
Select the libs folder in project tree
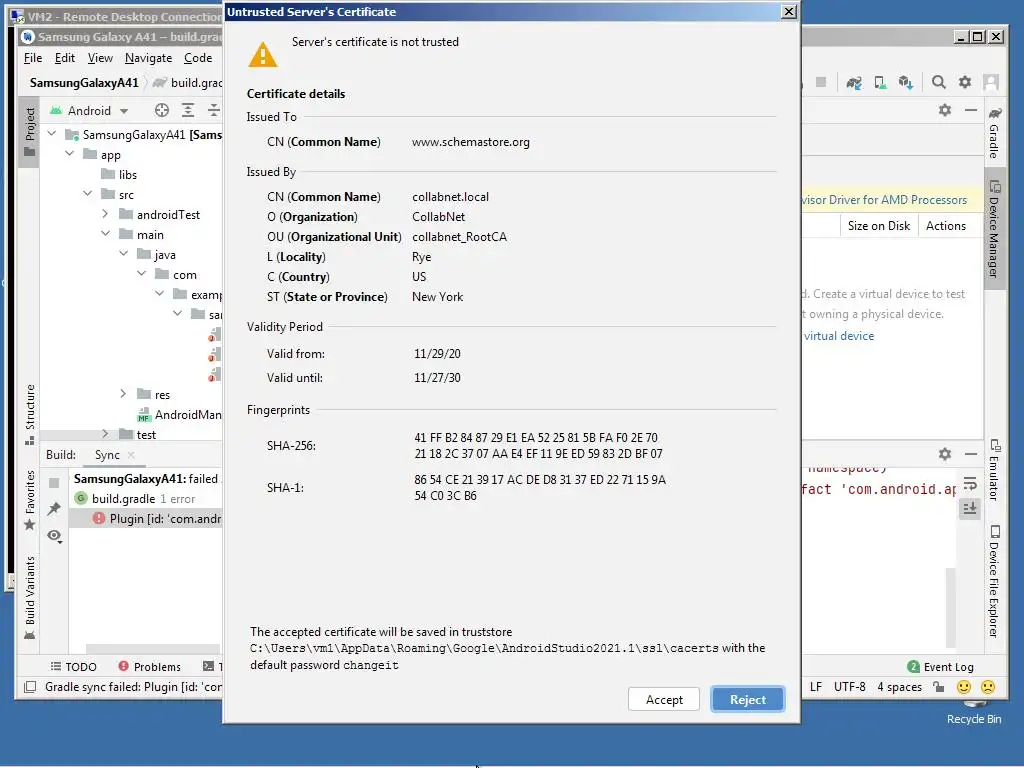119,174
